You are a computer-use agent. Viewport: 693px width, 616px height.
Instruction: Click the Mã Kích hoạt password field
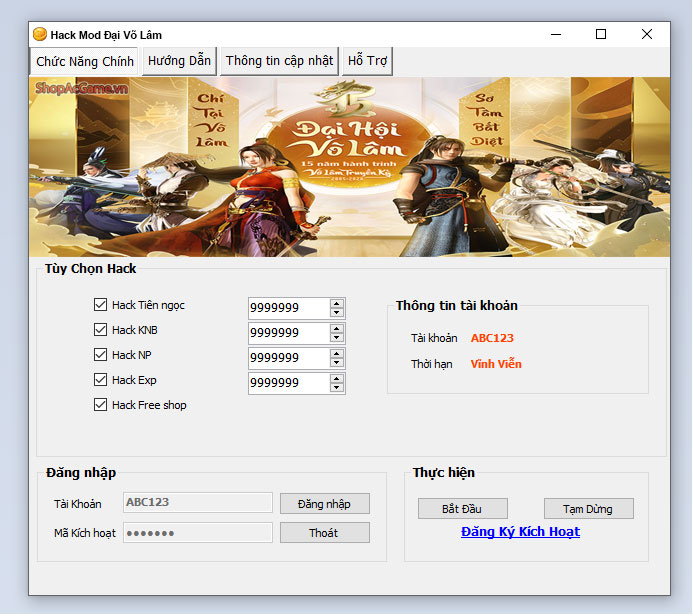click(198, 532)
